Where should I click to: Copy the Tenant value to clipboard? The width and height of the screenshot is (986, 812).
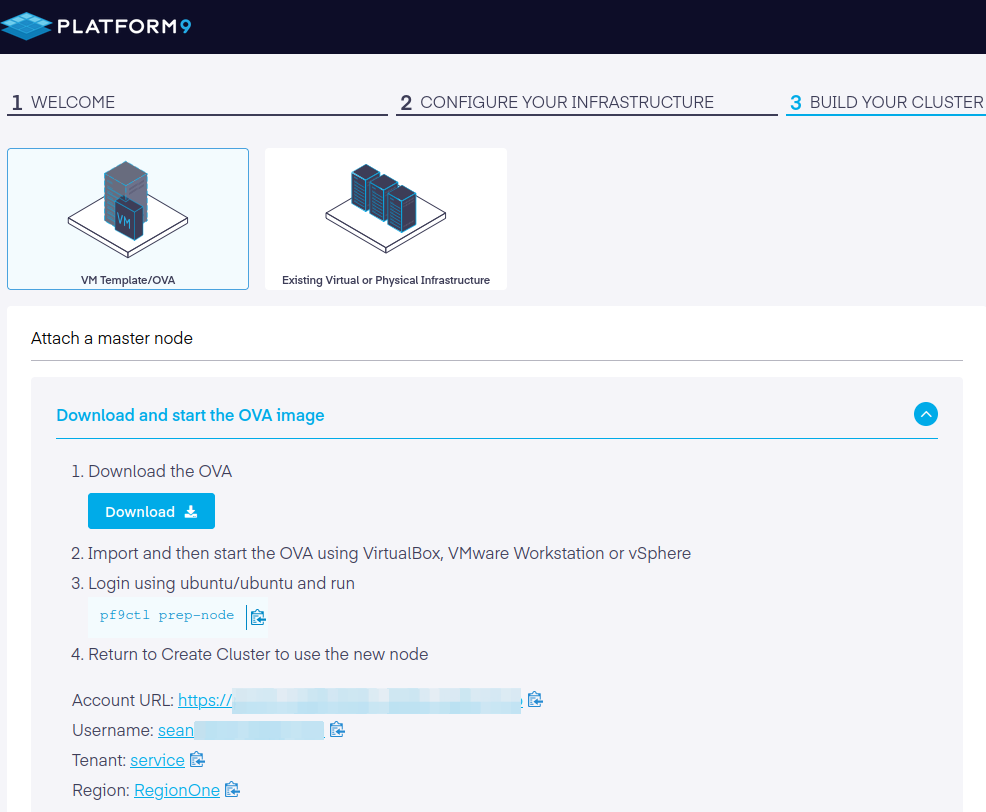point(197,760)
